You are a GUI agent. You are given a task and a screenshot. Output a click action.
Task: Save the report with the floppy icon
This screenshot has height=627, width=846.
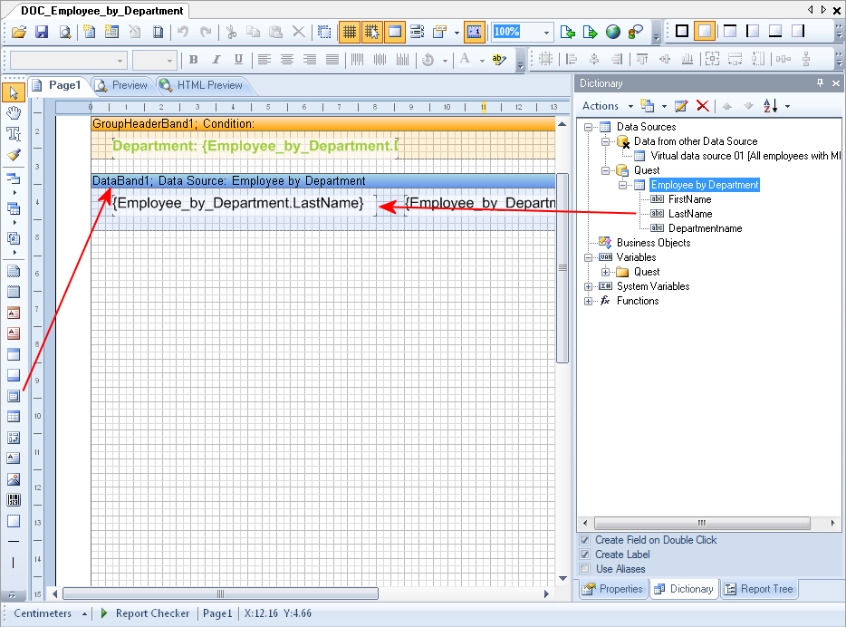(42, 32)
